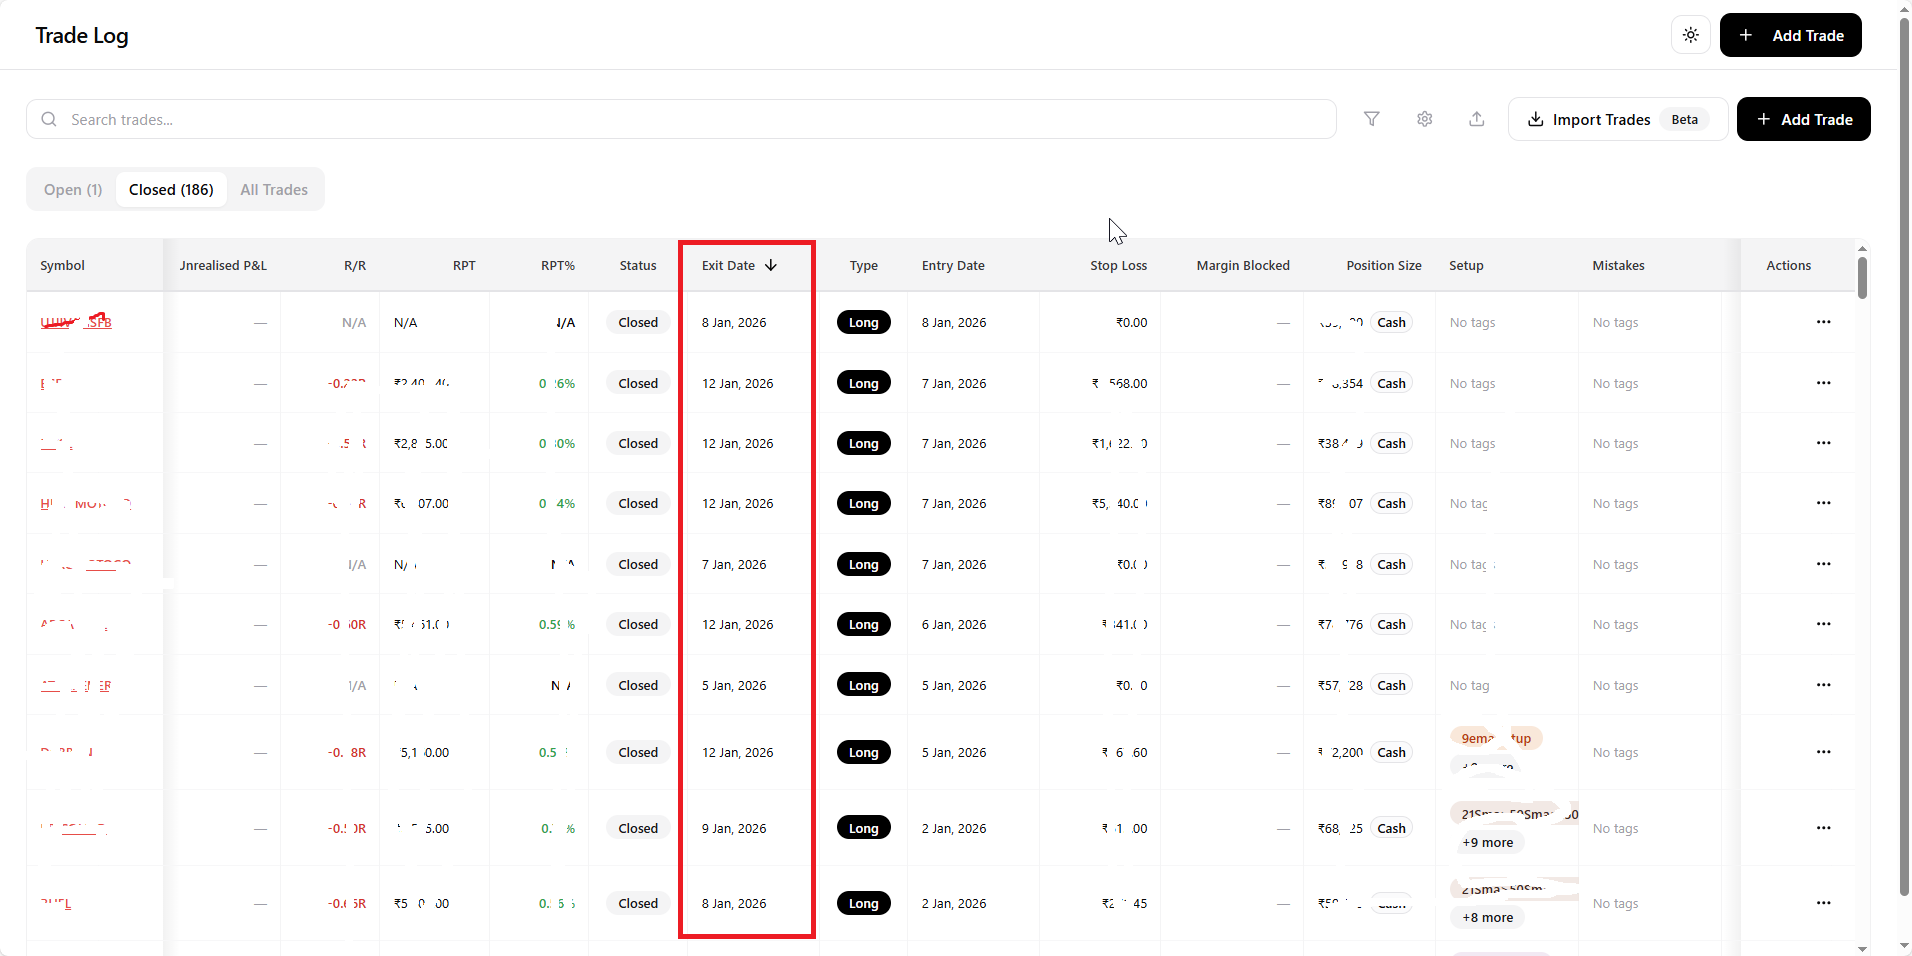Click the entry date cell 6 Jan, 2026
Image resolution: width=1912 pixels, height=956 pixels.
pyautogui.click(x=954, y=624)
